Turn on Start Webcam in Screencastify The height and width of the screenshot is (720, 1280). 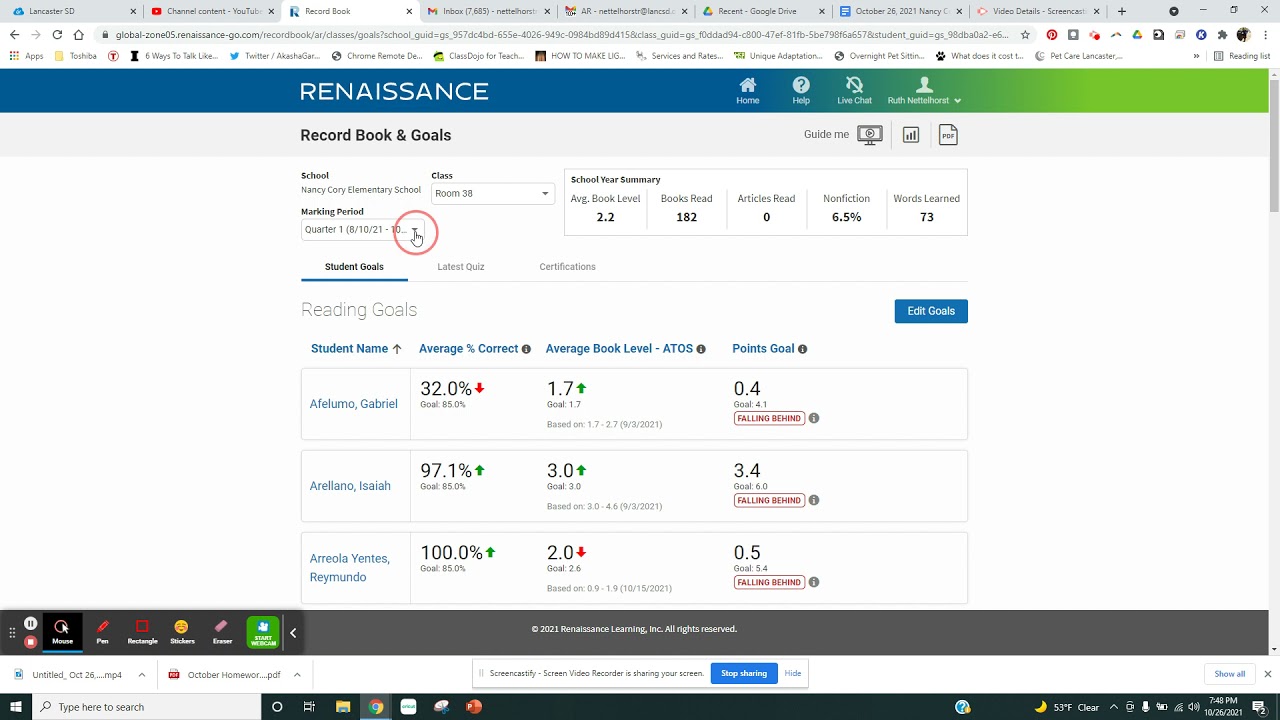tap(263, 632)
